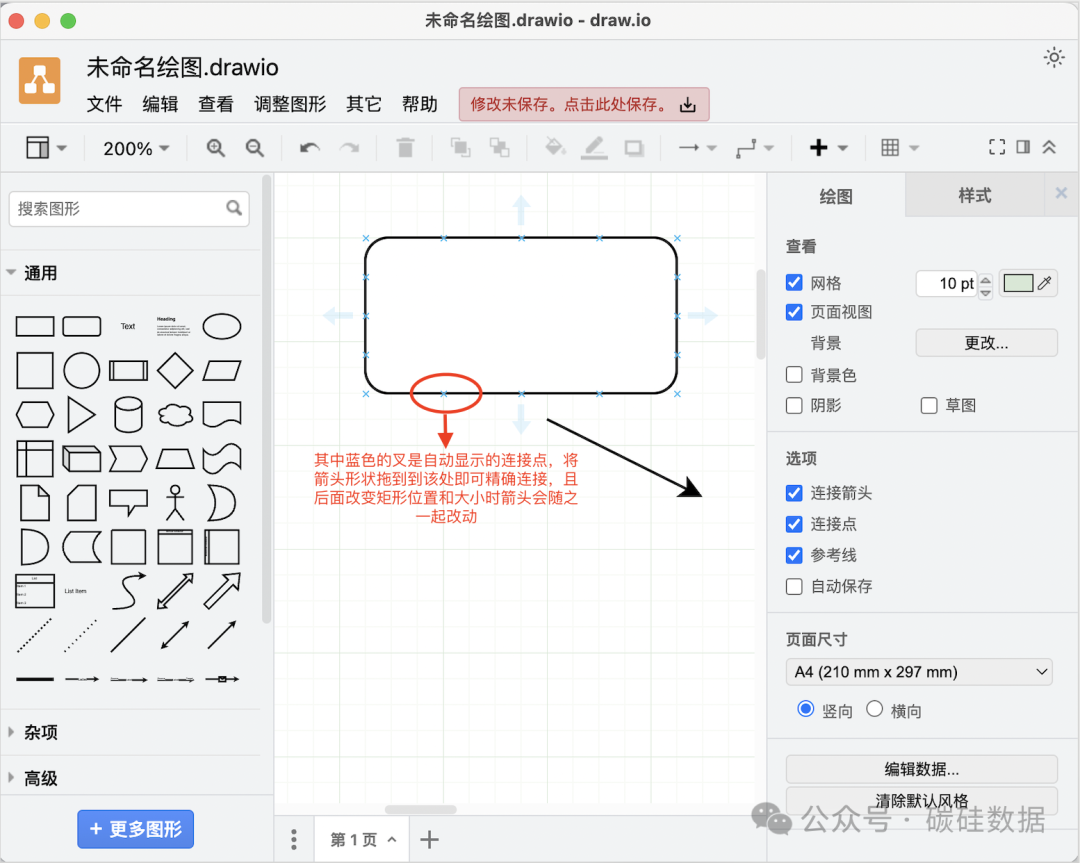Screen dimensions: 1080x863
Task: Select the 横向 radio button
Action: 876,709
